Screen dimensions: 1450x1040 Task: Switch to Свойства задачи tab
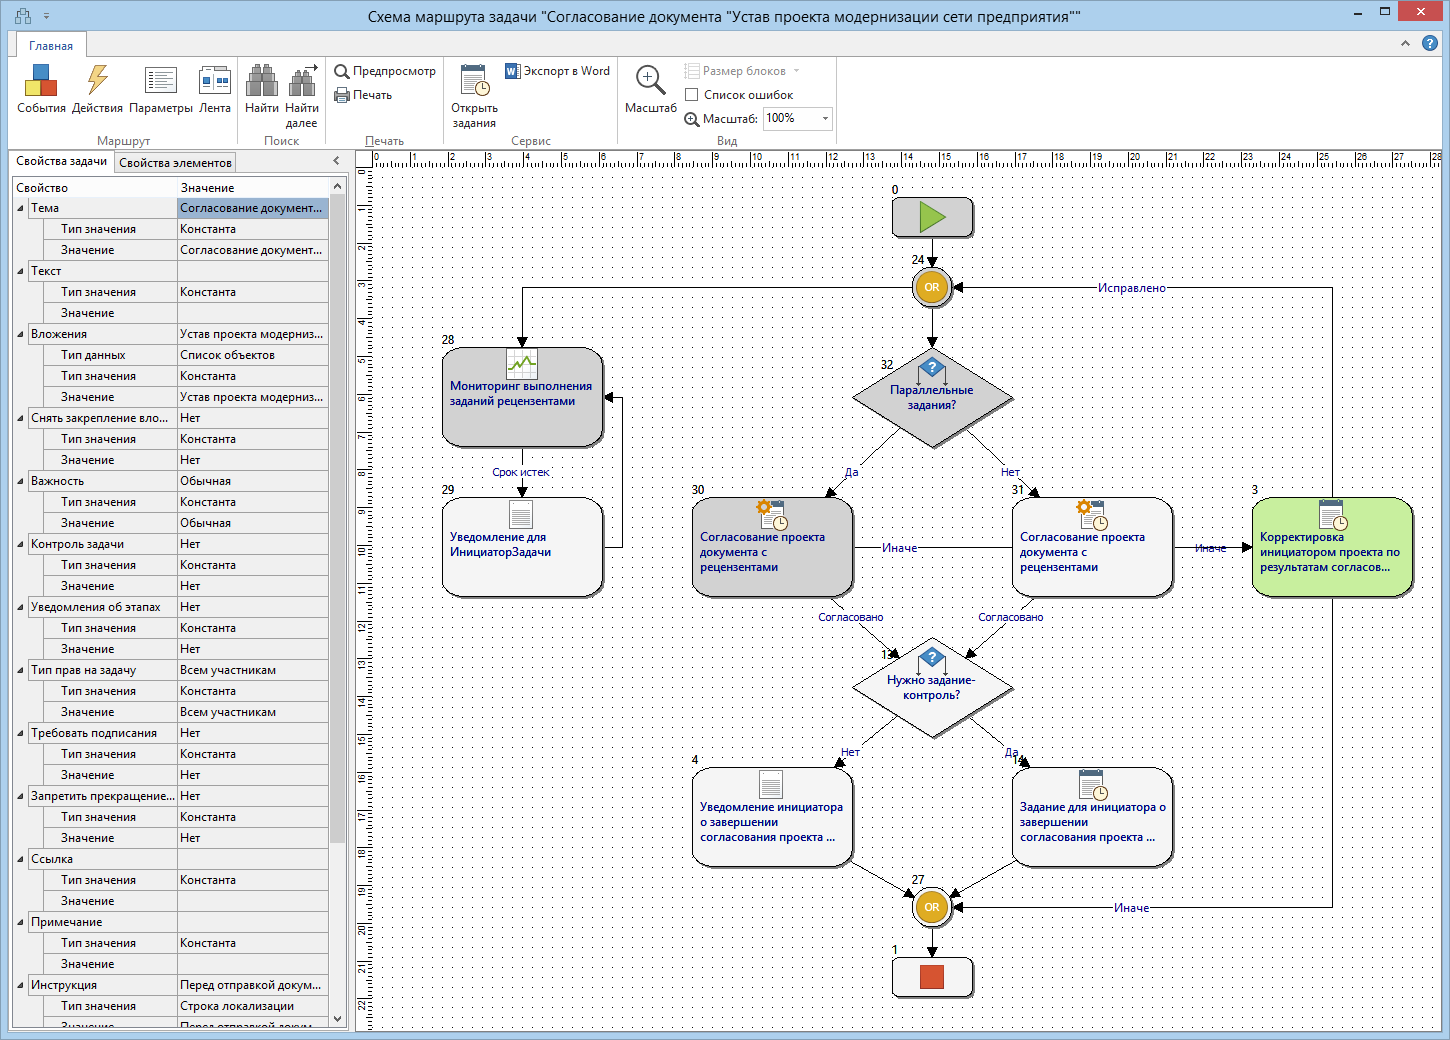click(61, 161)
